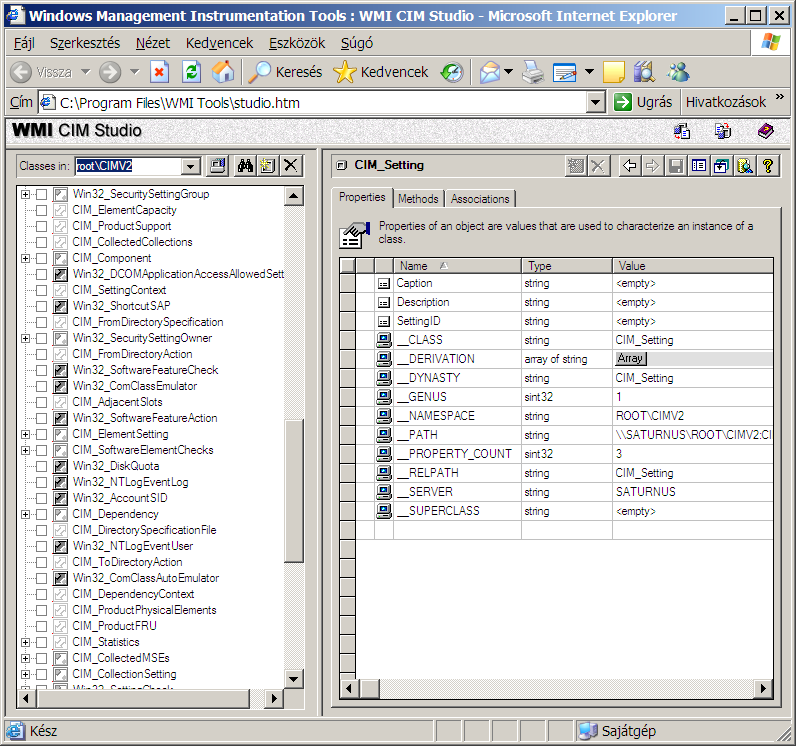Click the Search for Class binoculars icon

[245, 166]
